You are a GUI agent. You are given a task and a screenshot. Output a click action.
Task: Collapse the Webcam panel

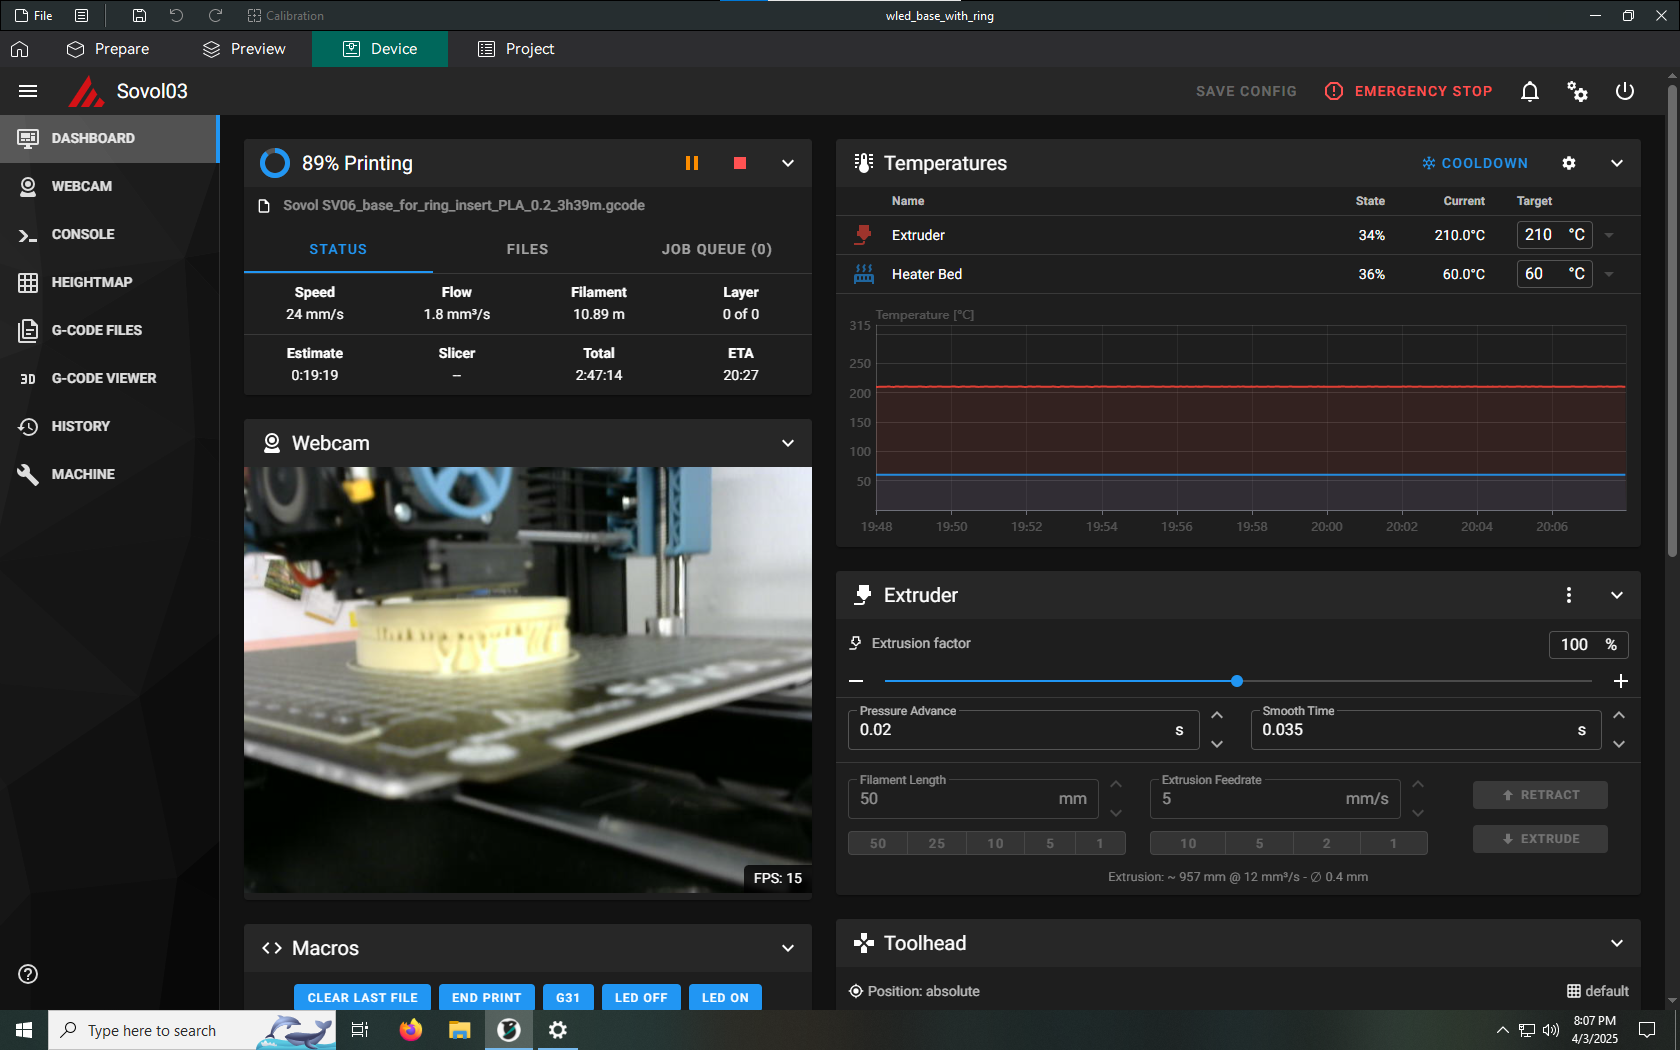pos(788,443)
